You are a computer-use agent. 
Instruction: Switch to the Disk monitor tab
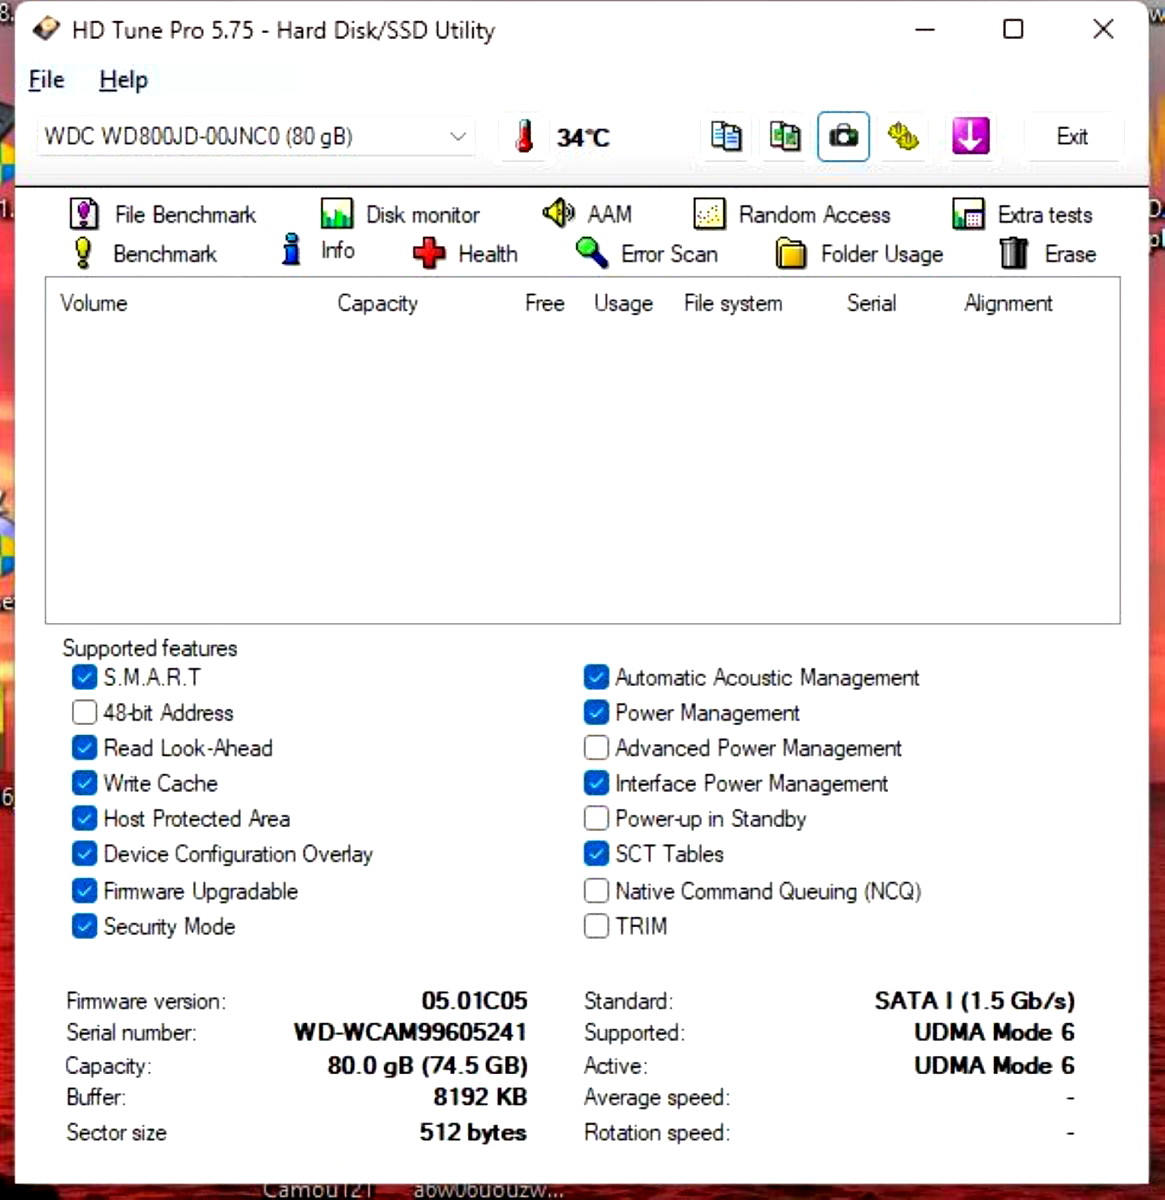[400, 214]
